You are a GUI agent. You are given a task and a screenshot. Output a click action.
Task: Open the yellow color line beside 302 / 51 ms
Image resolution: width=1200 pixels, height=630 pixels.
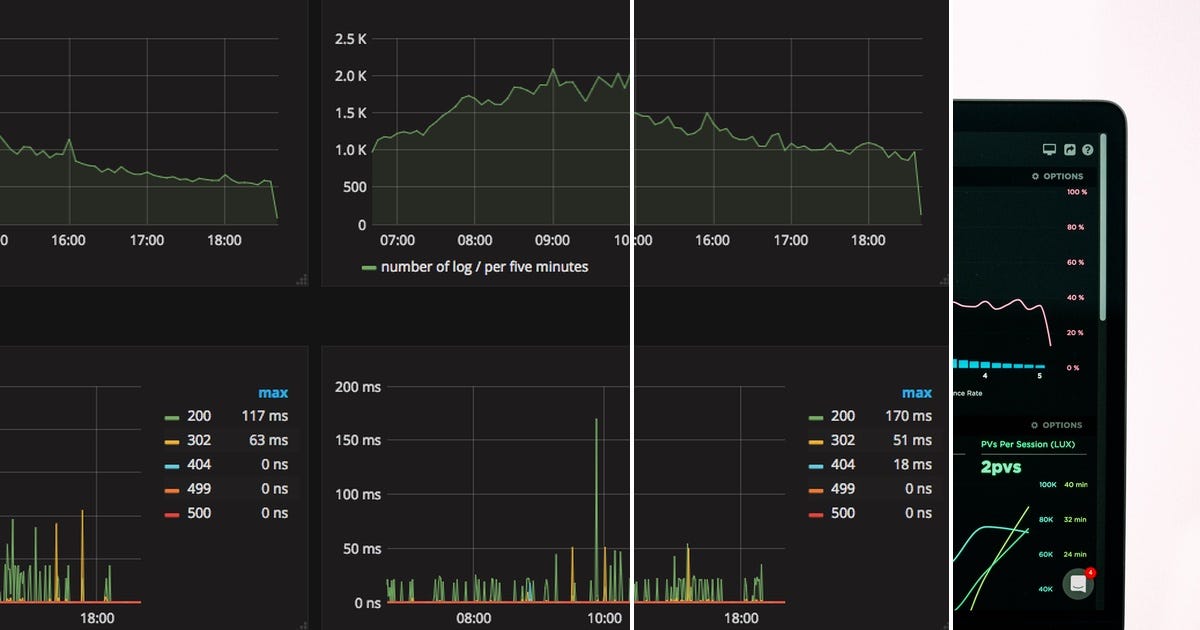coord(815,441)
